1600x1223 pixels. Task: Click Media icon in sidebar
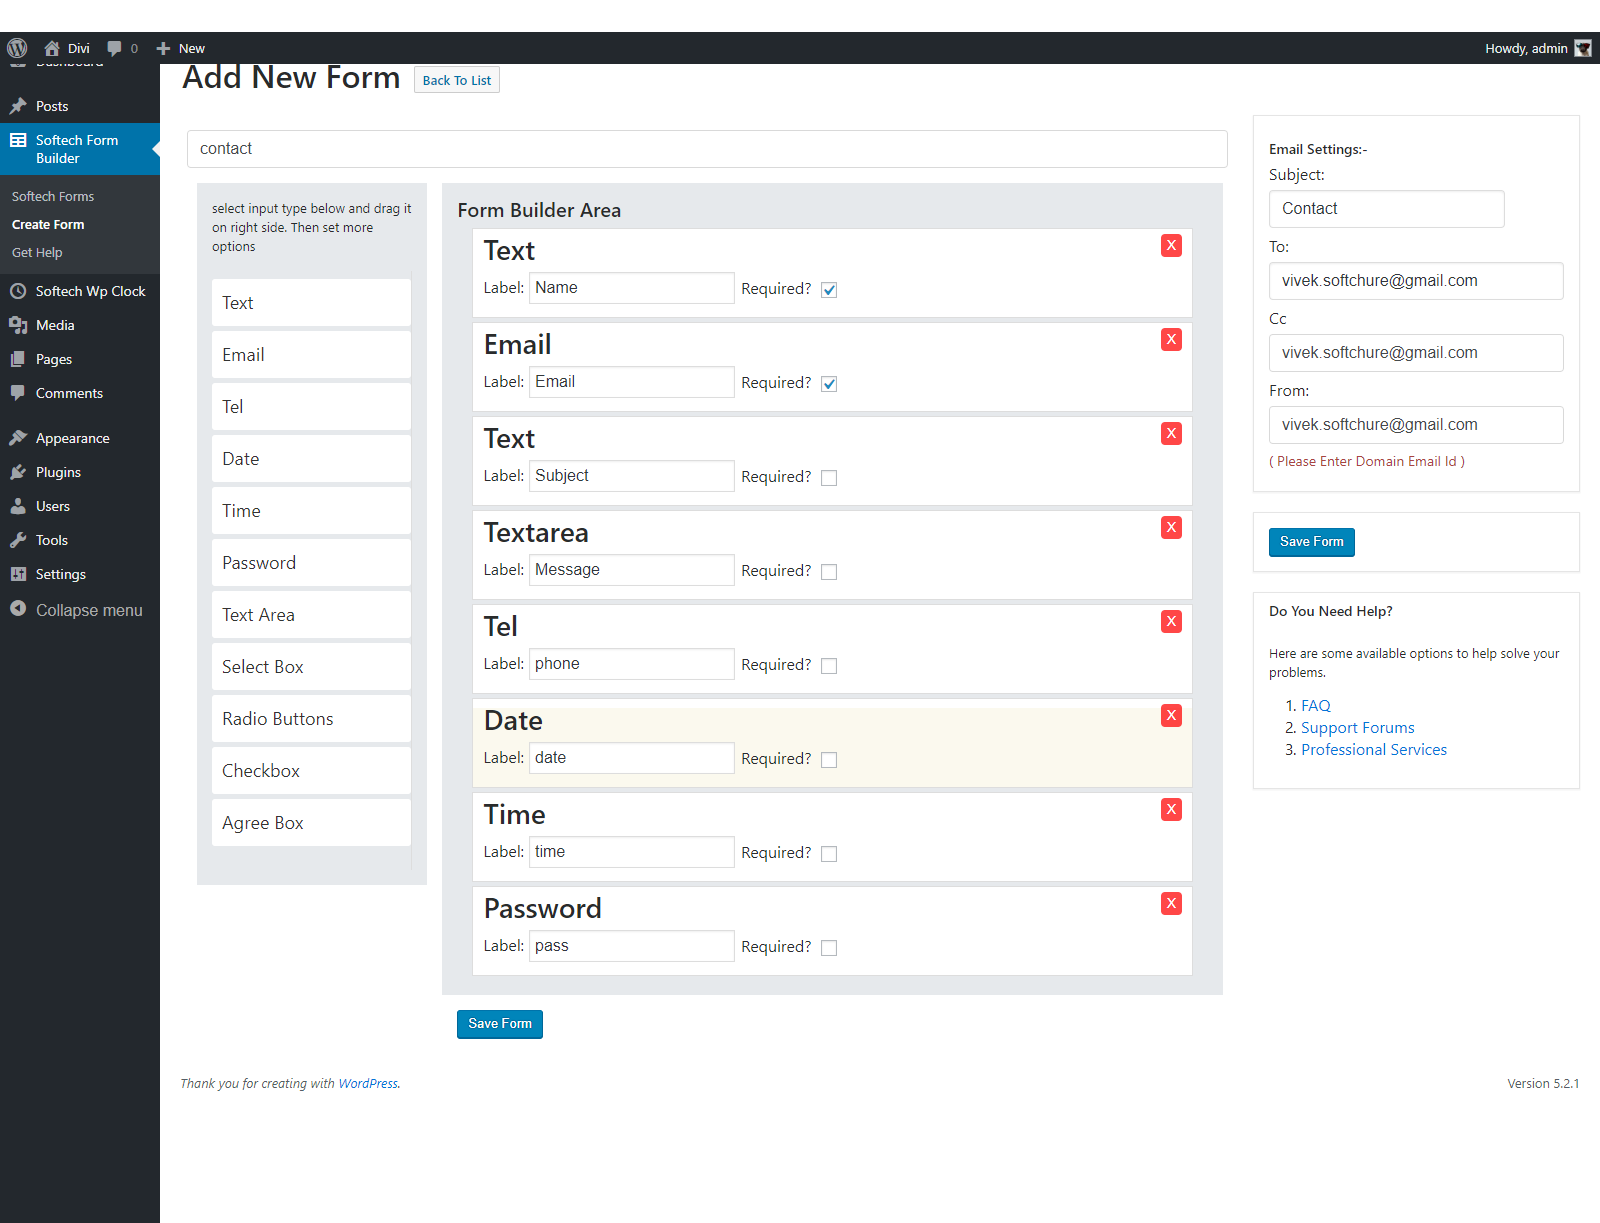(18, 325)
